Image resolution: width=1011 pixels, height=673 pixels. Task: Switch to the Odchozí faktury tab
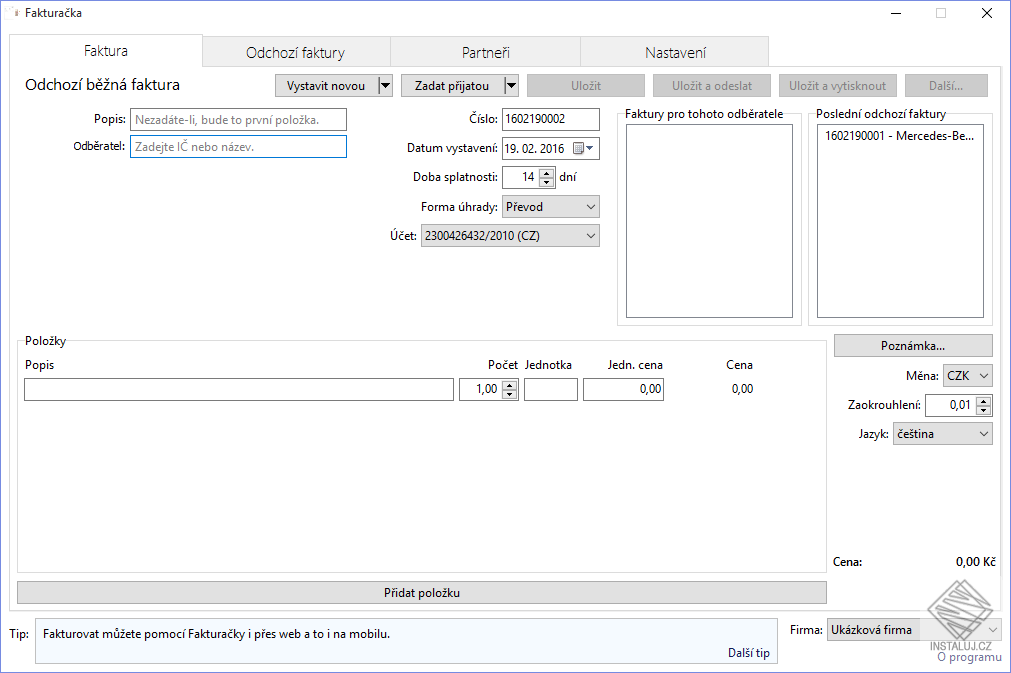(x=296, y=53)
